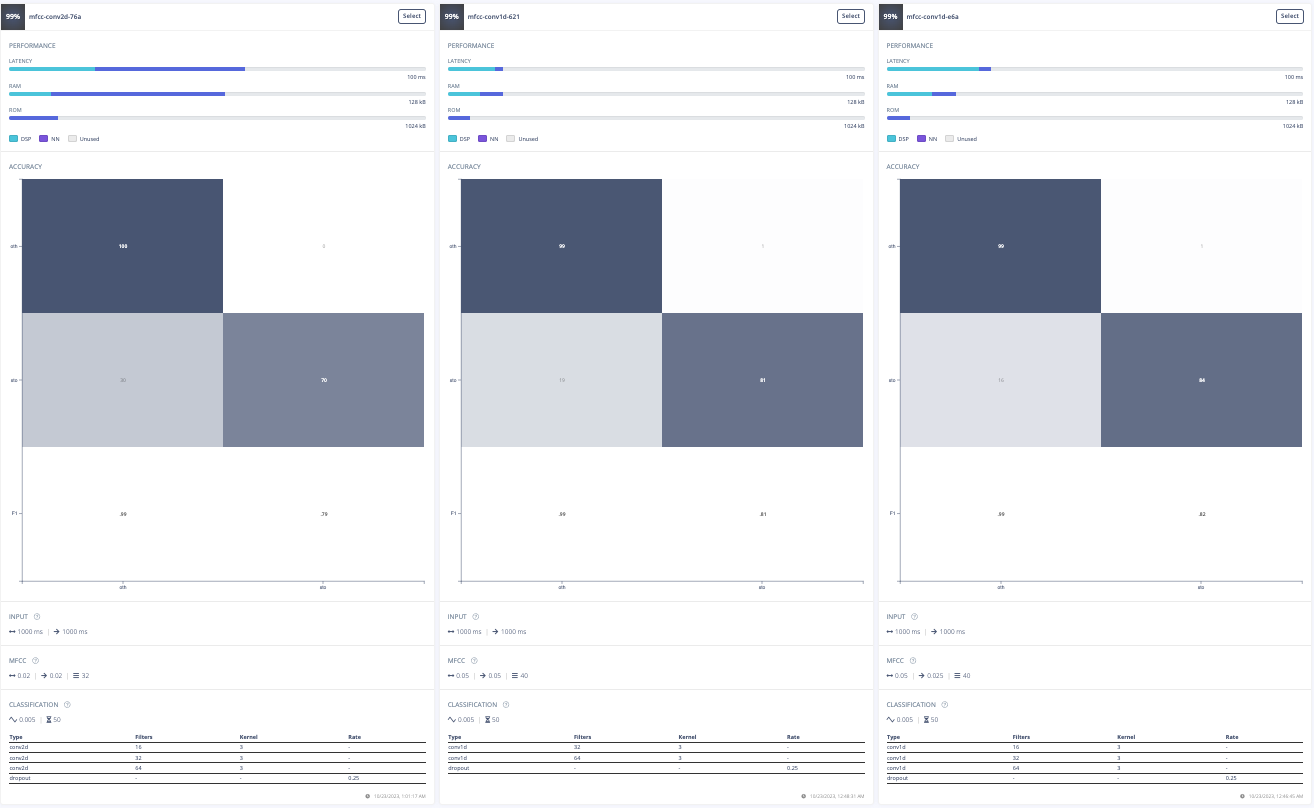The image size is (1314, 808).
Task: Click help icon beside MFCC in mfcc-conv2d-76a card
Action: (35, 661)
